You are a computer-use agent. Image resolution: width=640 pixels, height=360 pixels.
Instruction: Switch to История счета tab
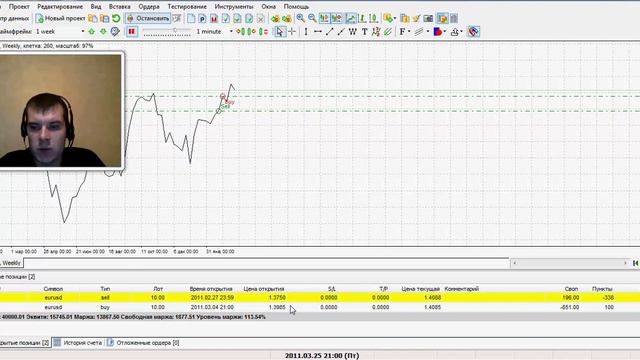(78, 342)
